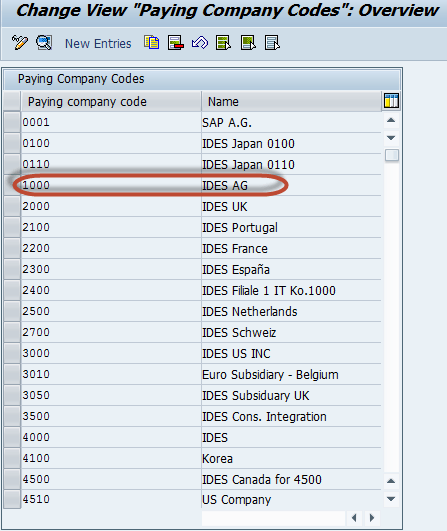Viewport: 447px width, 531px height.
Task: Click the Display/Change pencil icon
Action: [x=20, y=43]
